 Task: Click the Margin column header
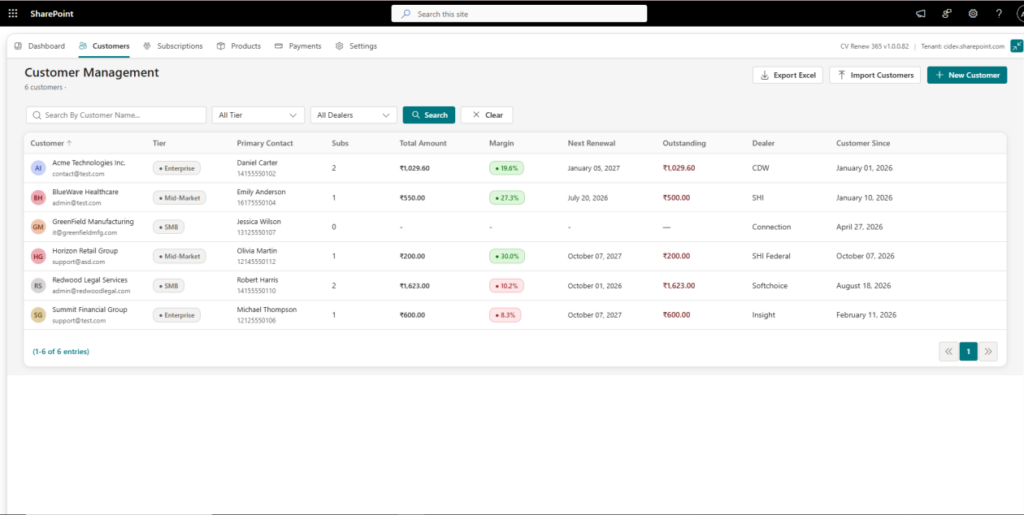coord(502,143)
